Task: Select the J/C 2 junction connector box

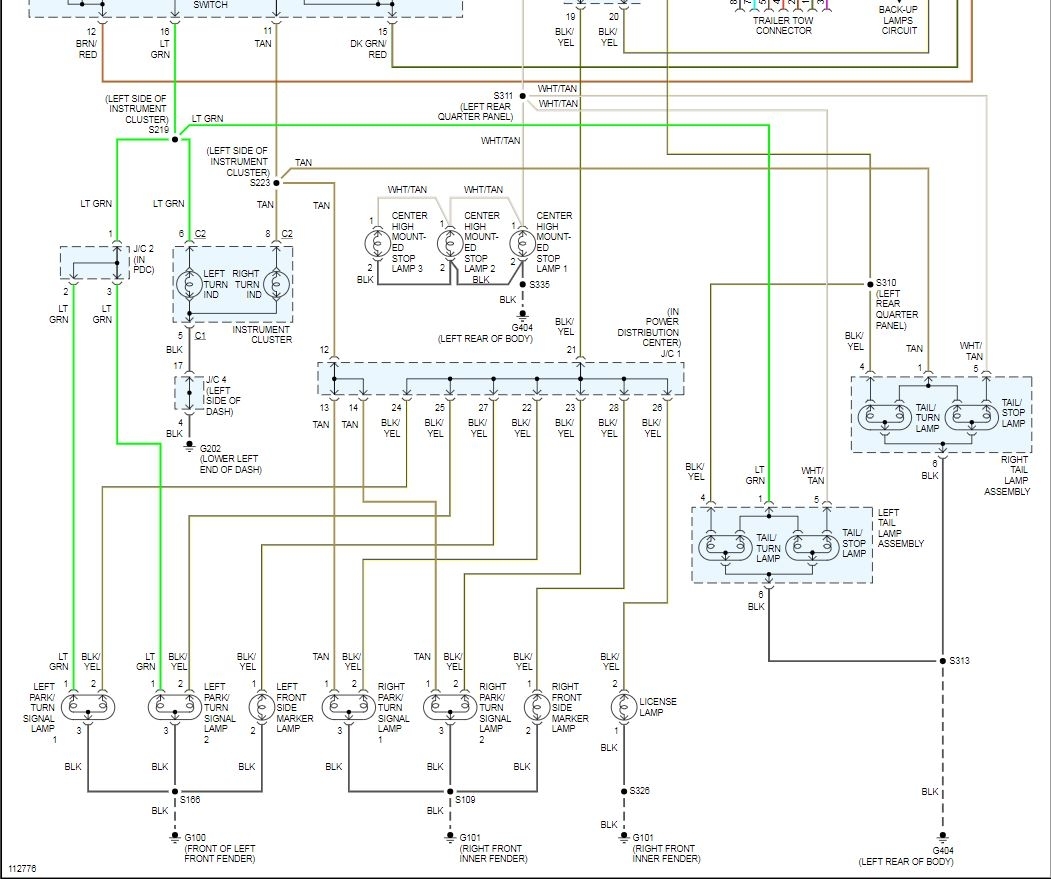Action: click(x=95, y=262)
